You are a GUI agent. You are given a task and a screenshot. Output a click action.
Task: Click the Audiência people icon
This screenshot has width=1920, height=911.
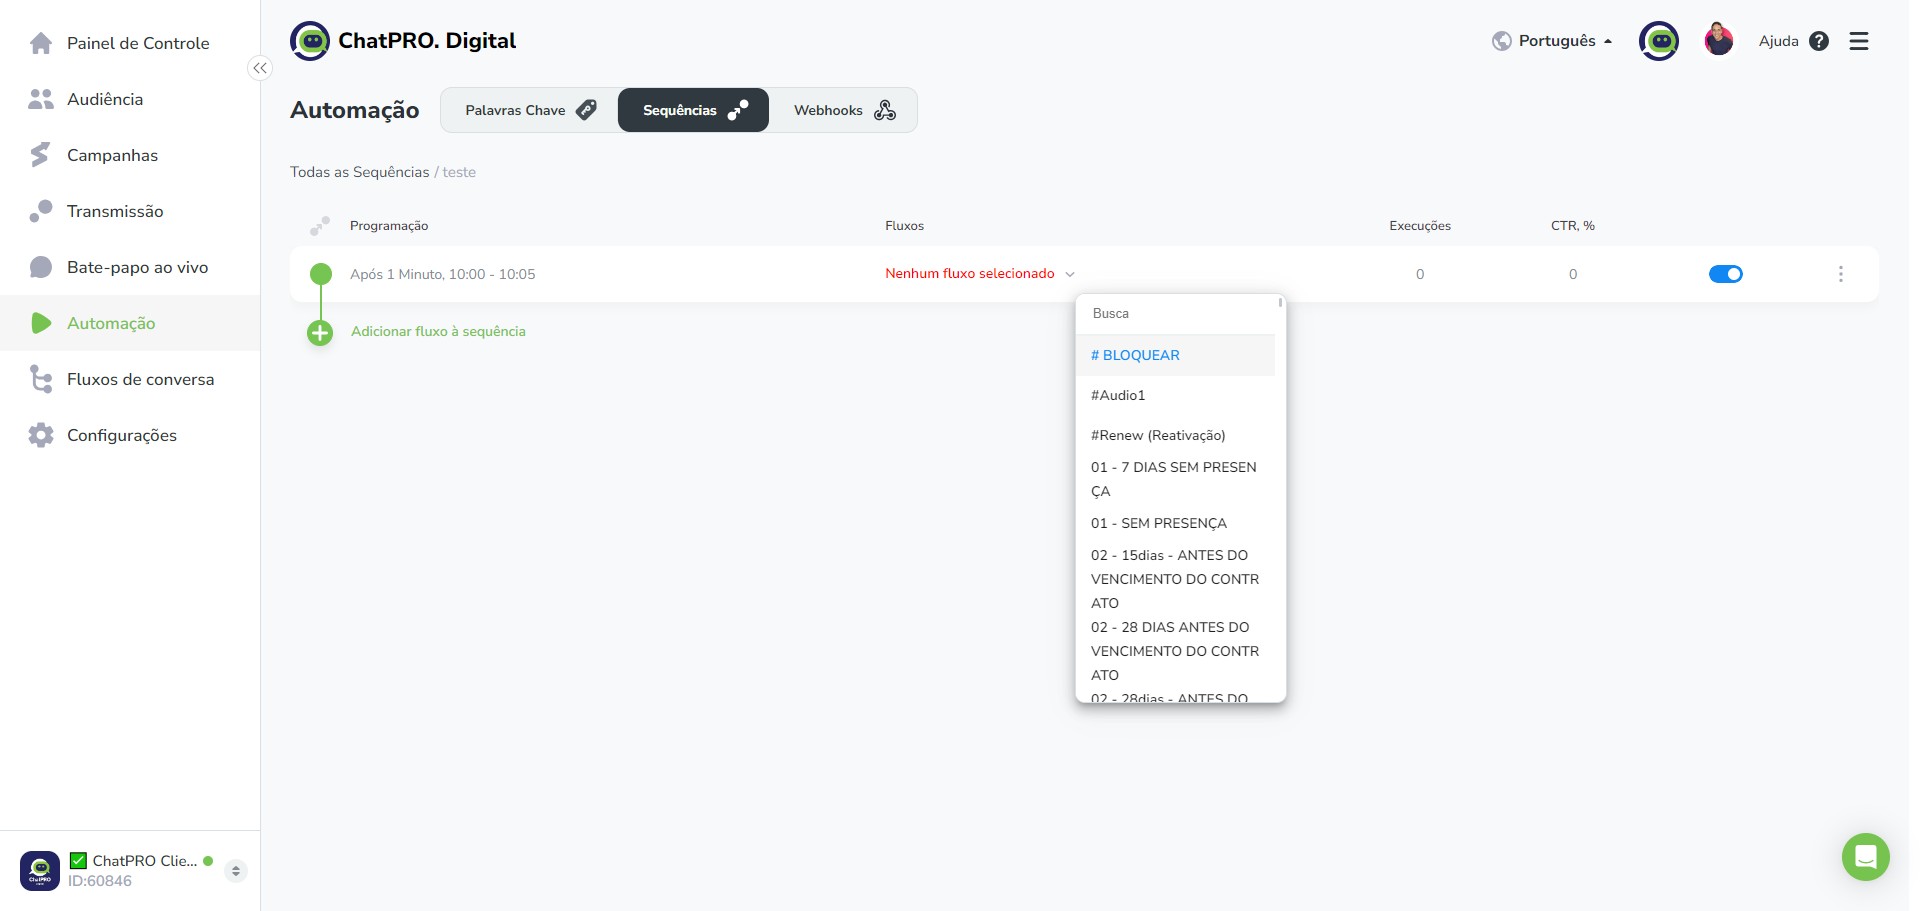point(41,99)
